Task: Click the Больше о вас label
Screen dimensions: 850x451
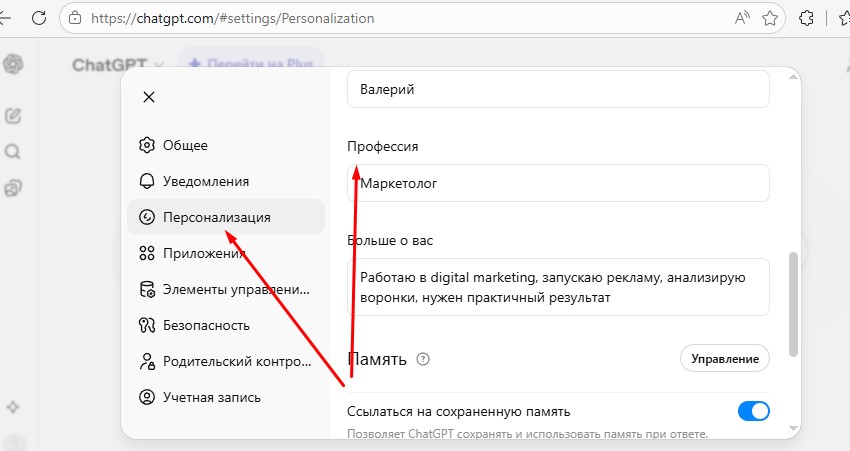Action: point(390,240)
